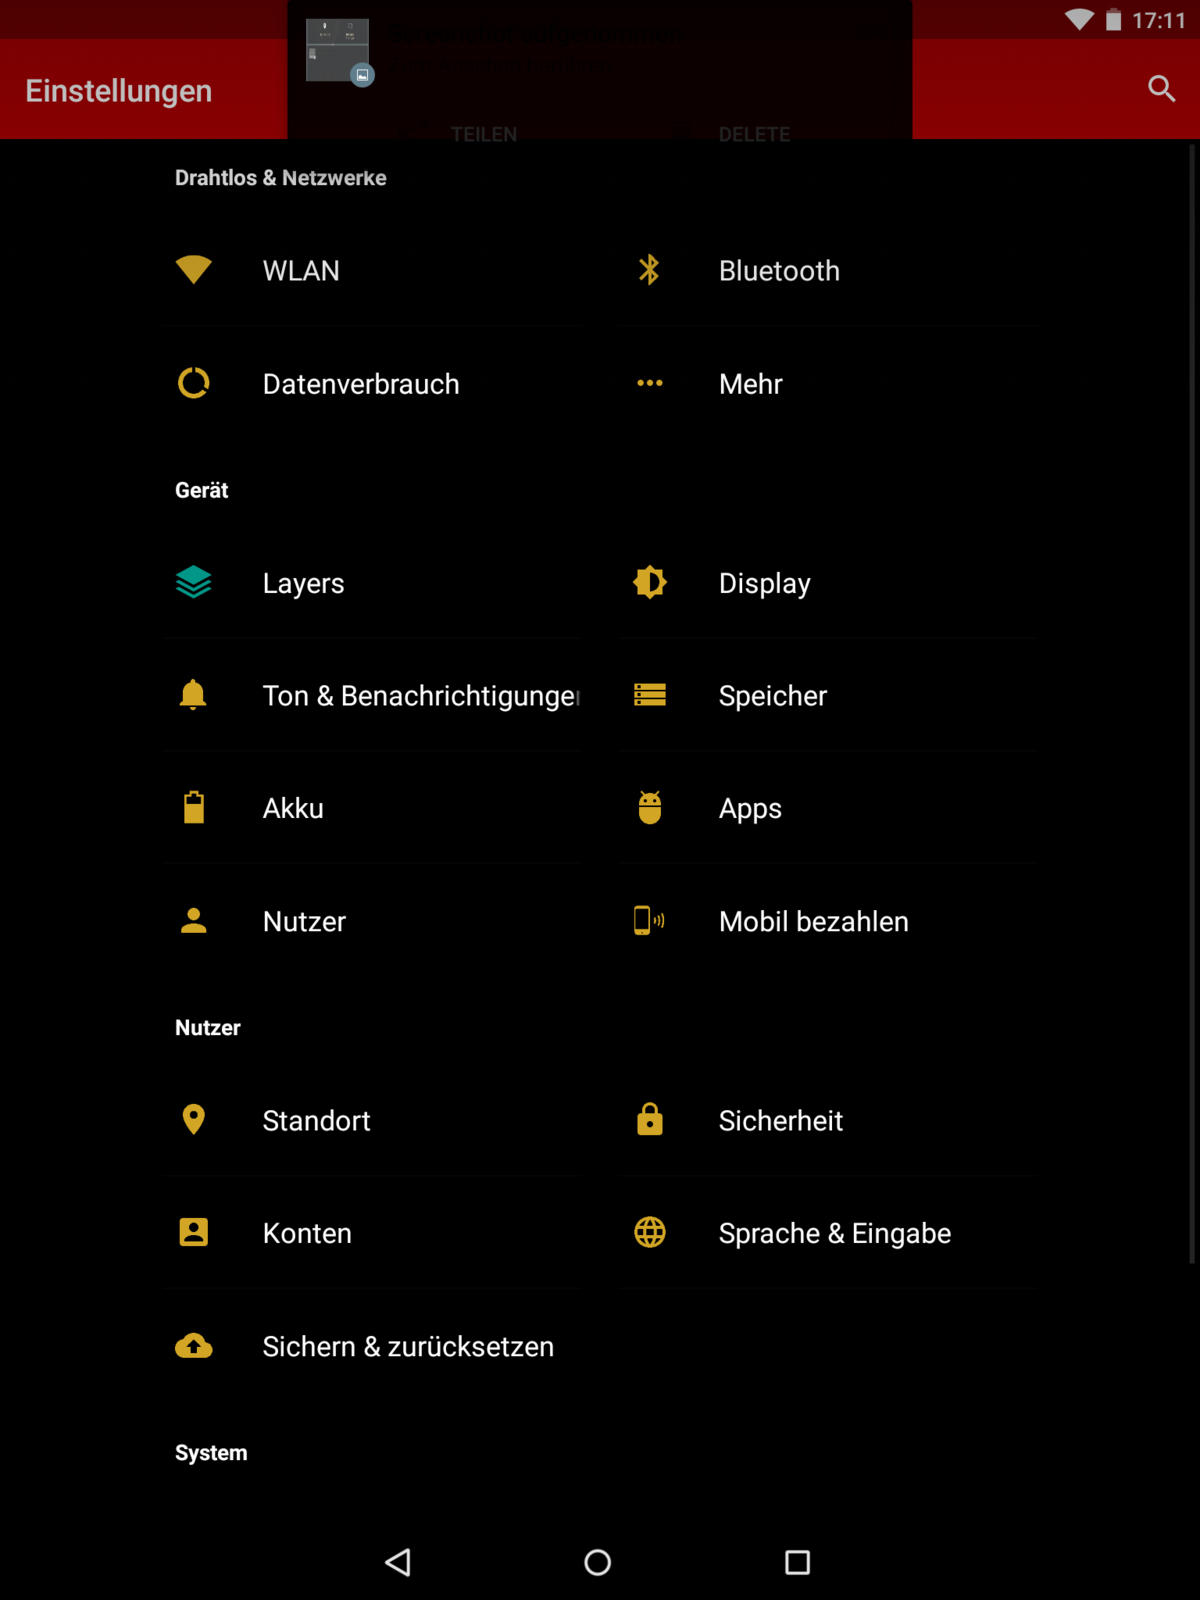Open WLAN settings via Wi-Fi icon

193,270
